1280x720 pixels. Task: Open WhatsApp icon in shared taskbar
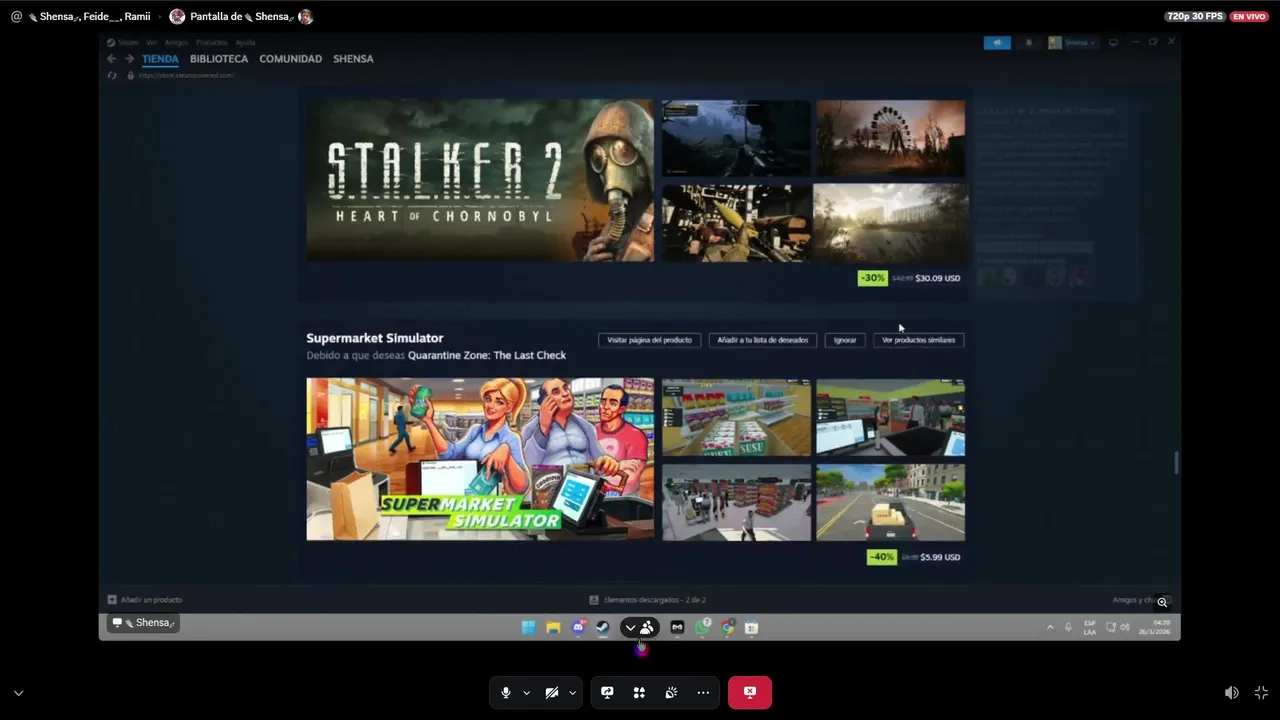703,628
